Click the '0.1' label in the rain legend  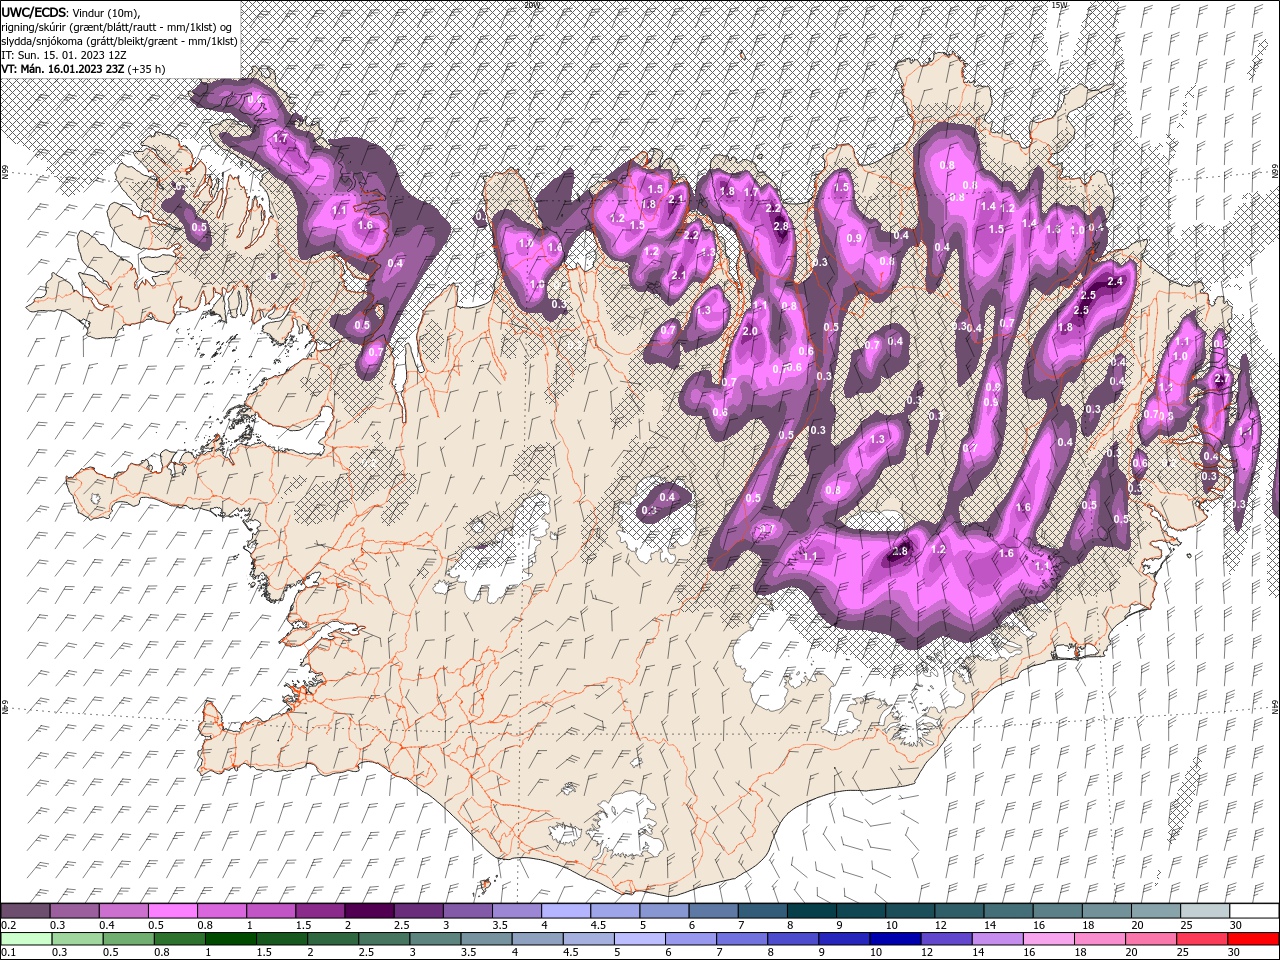click(x=8, y=953)
